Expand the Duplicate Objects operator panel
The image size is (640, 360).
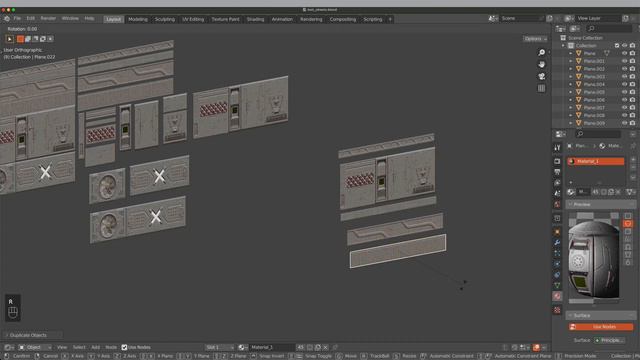click(x=32, y=335)
